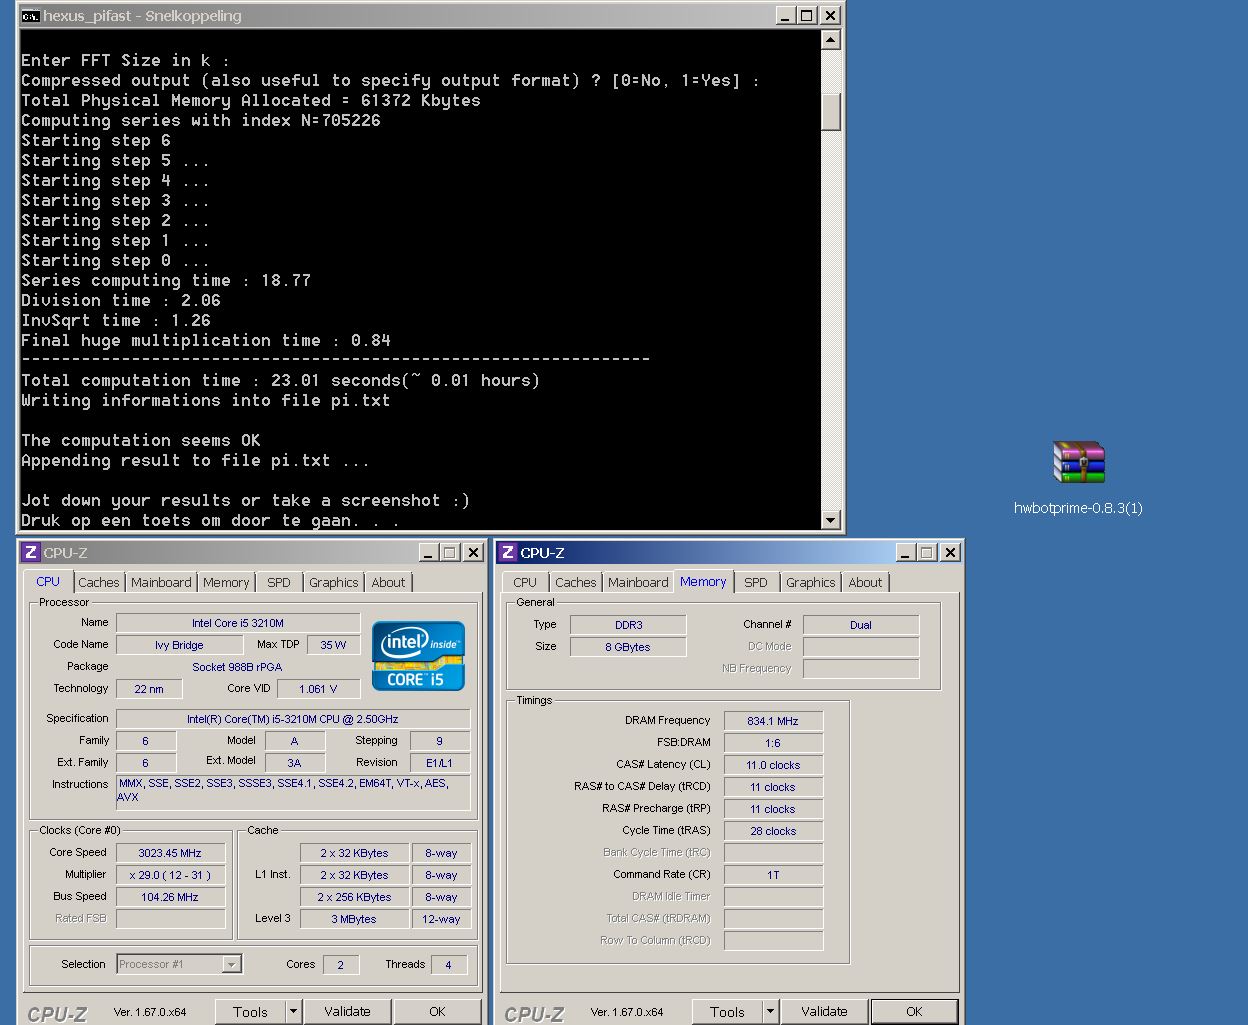The image size is (1248, 1025).
Task: Open About tab in right CPU-Z window
Action: pyautogui.click(x=865, y=582)
